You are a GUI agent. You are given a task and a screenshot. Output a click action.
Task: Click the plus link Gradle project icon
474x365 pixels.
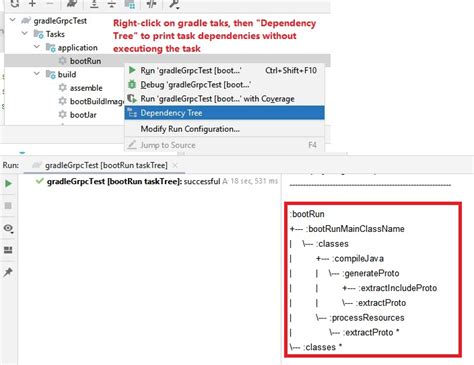click(x=32, y=3)
